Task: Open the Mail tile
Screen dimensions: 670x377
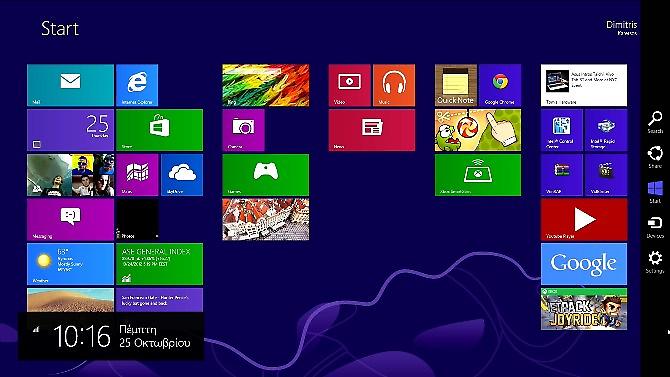Action: point(71,85)
